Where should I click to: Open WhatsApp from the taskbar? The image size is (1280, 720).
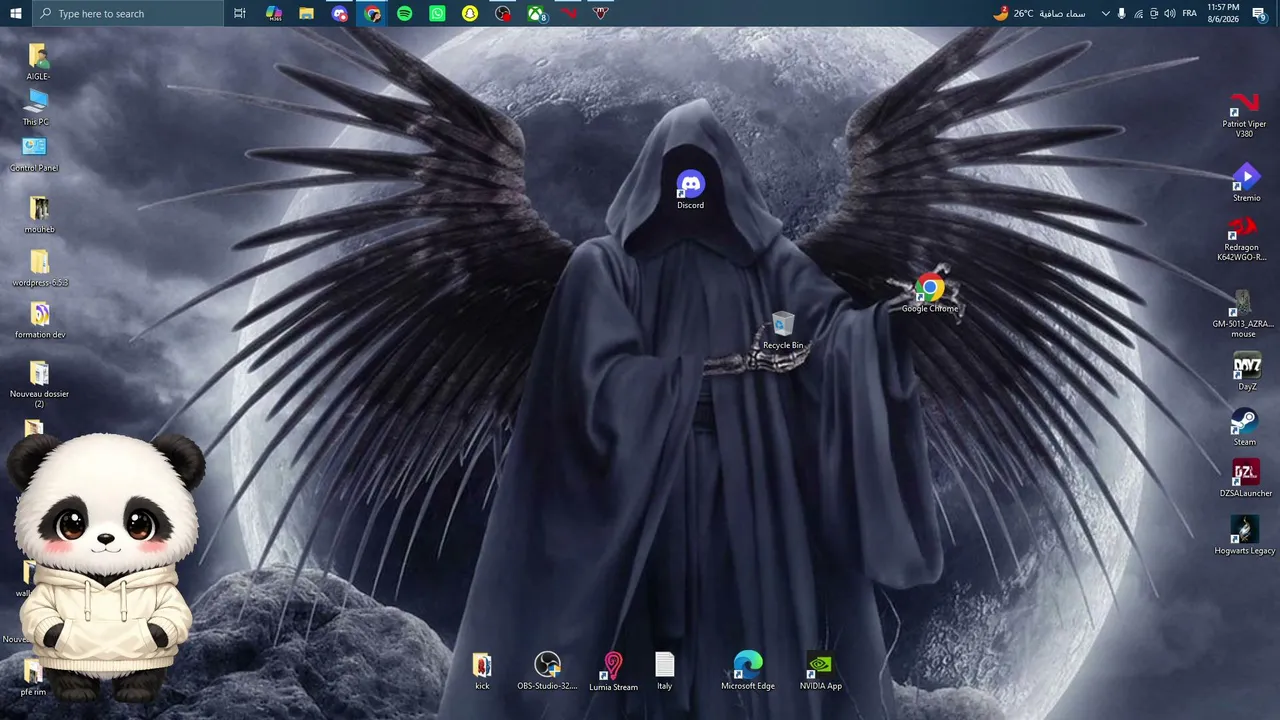(x=437, y=13)
